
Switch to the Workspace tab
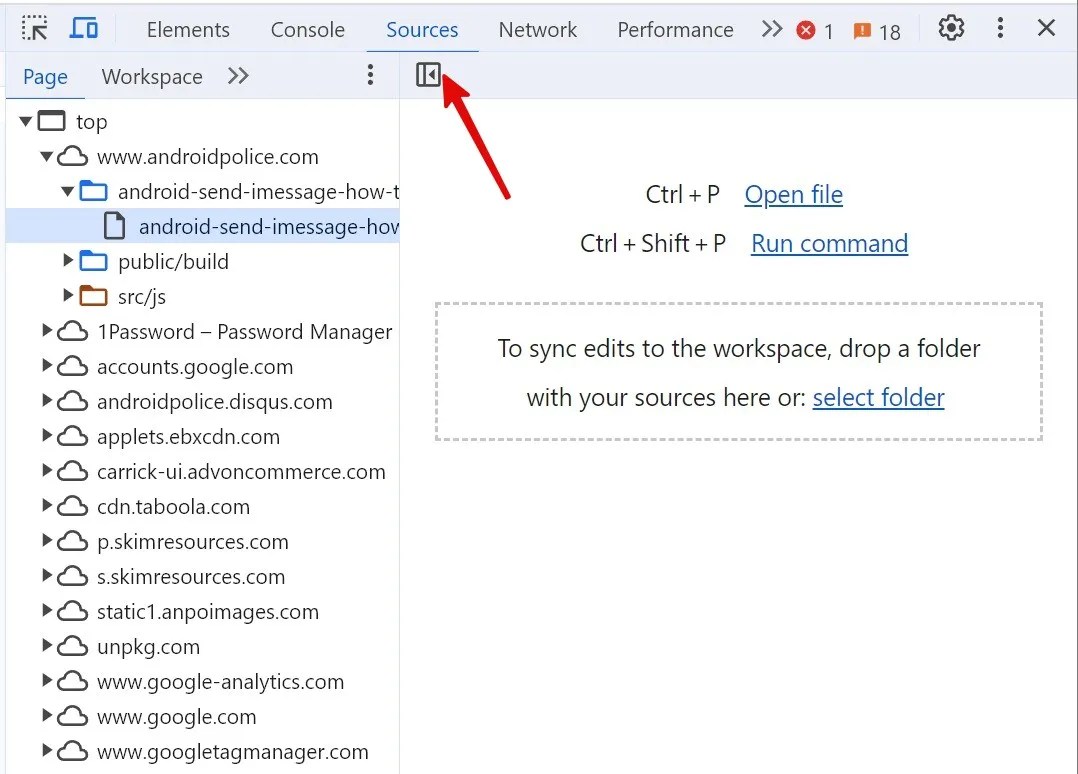click(x=151, y=76)
